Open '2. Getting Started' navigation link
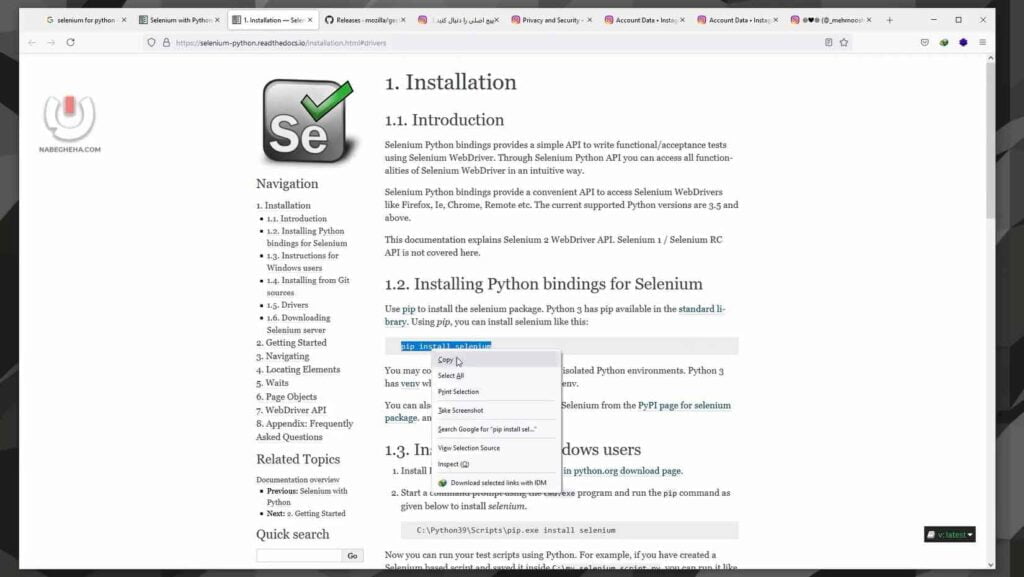 (x=291, y=343)
